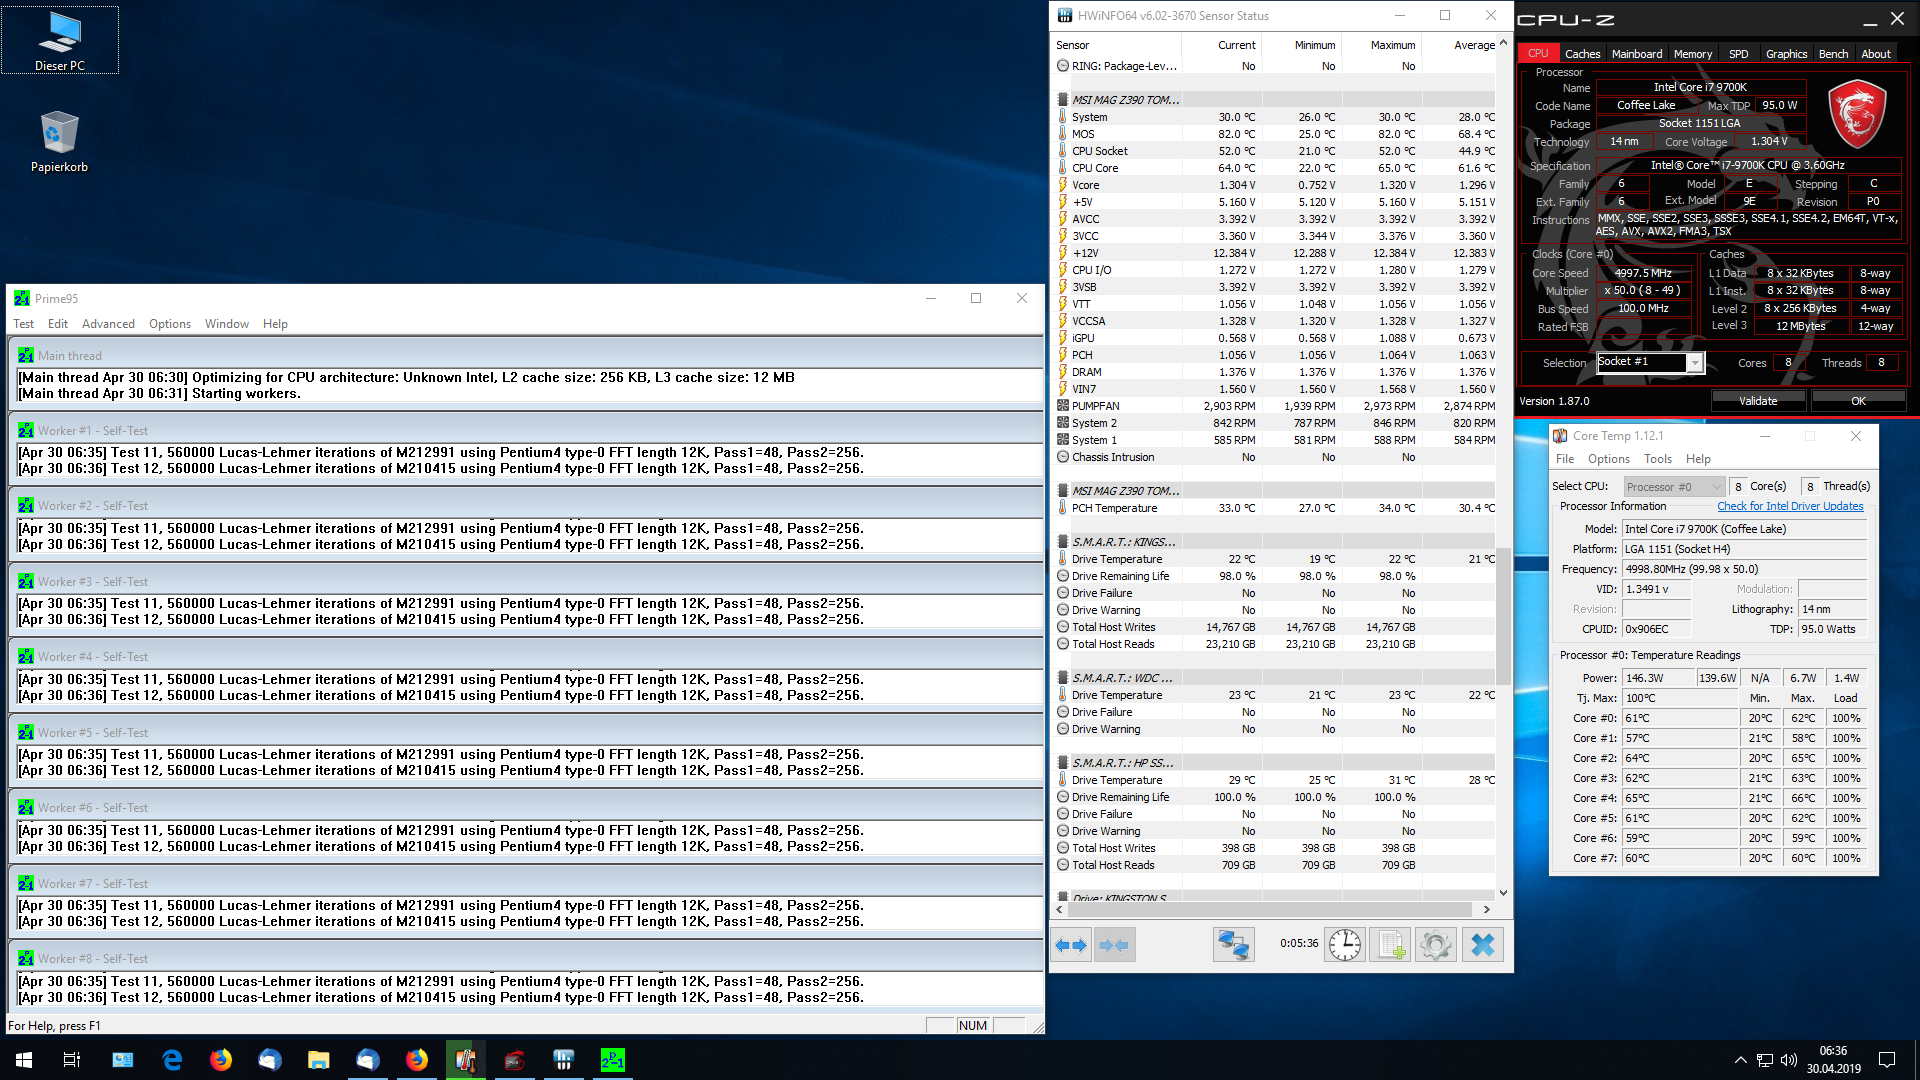1920x1080 pixels.
Task: Click the blue X in HWiNFO toolbar
Action: coord(1483,944)
